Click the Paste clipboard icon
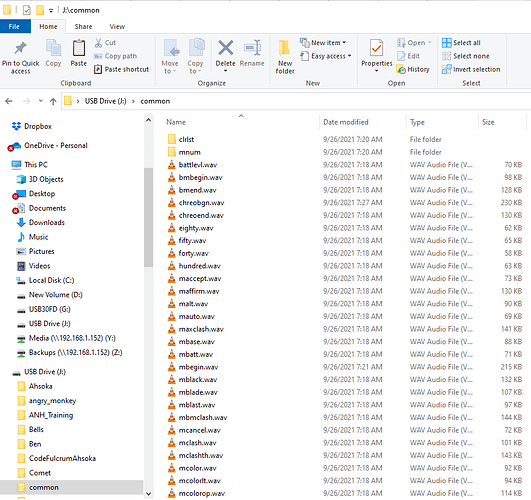The image size is (531, 500). pyautogui.click(x=79, y=48)
